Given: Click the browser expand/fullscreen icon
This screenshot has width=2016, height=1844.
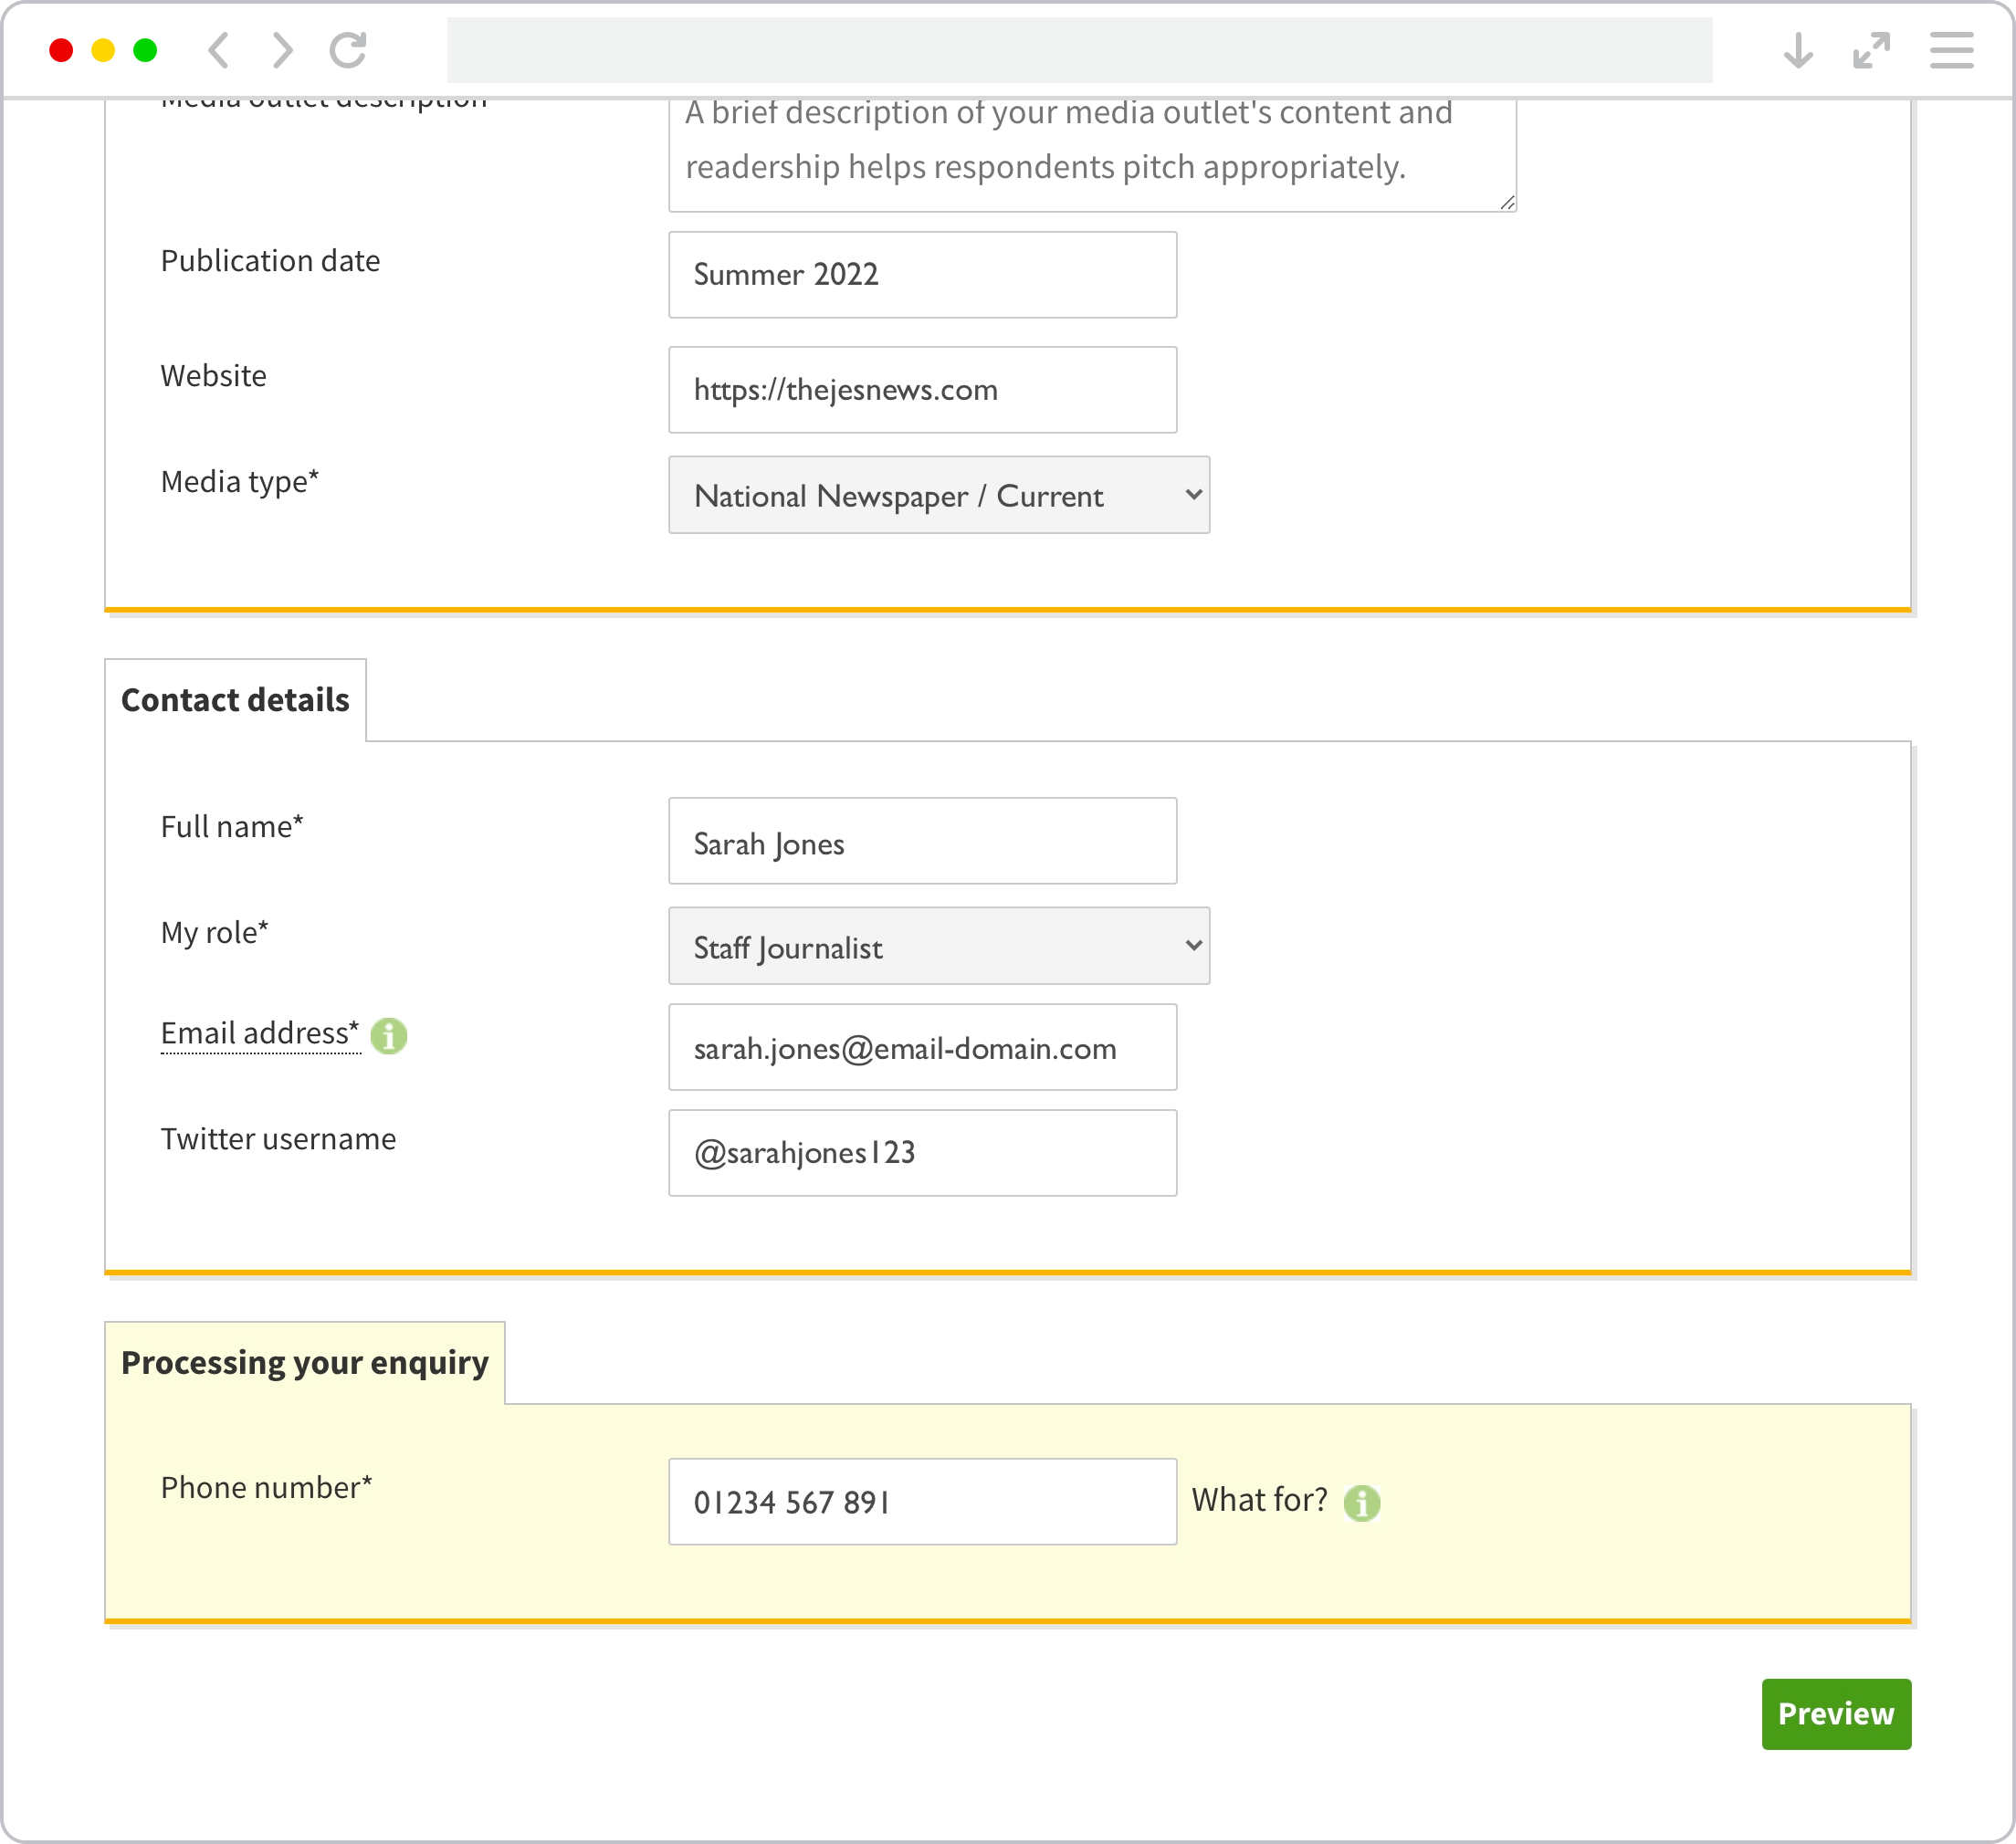Looking at the screenshot, I should [x=1874, y=47].
